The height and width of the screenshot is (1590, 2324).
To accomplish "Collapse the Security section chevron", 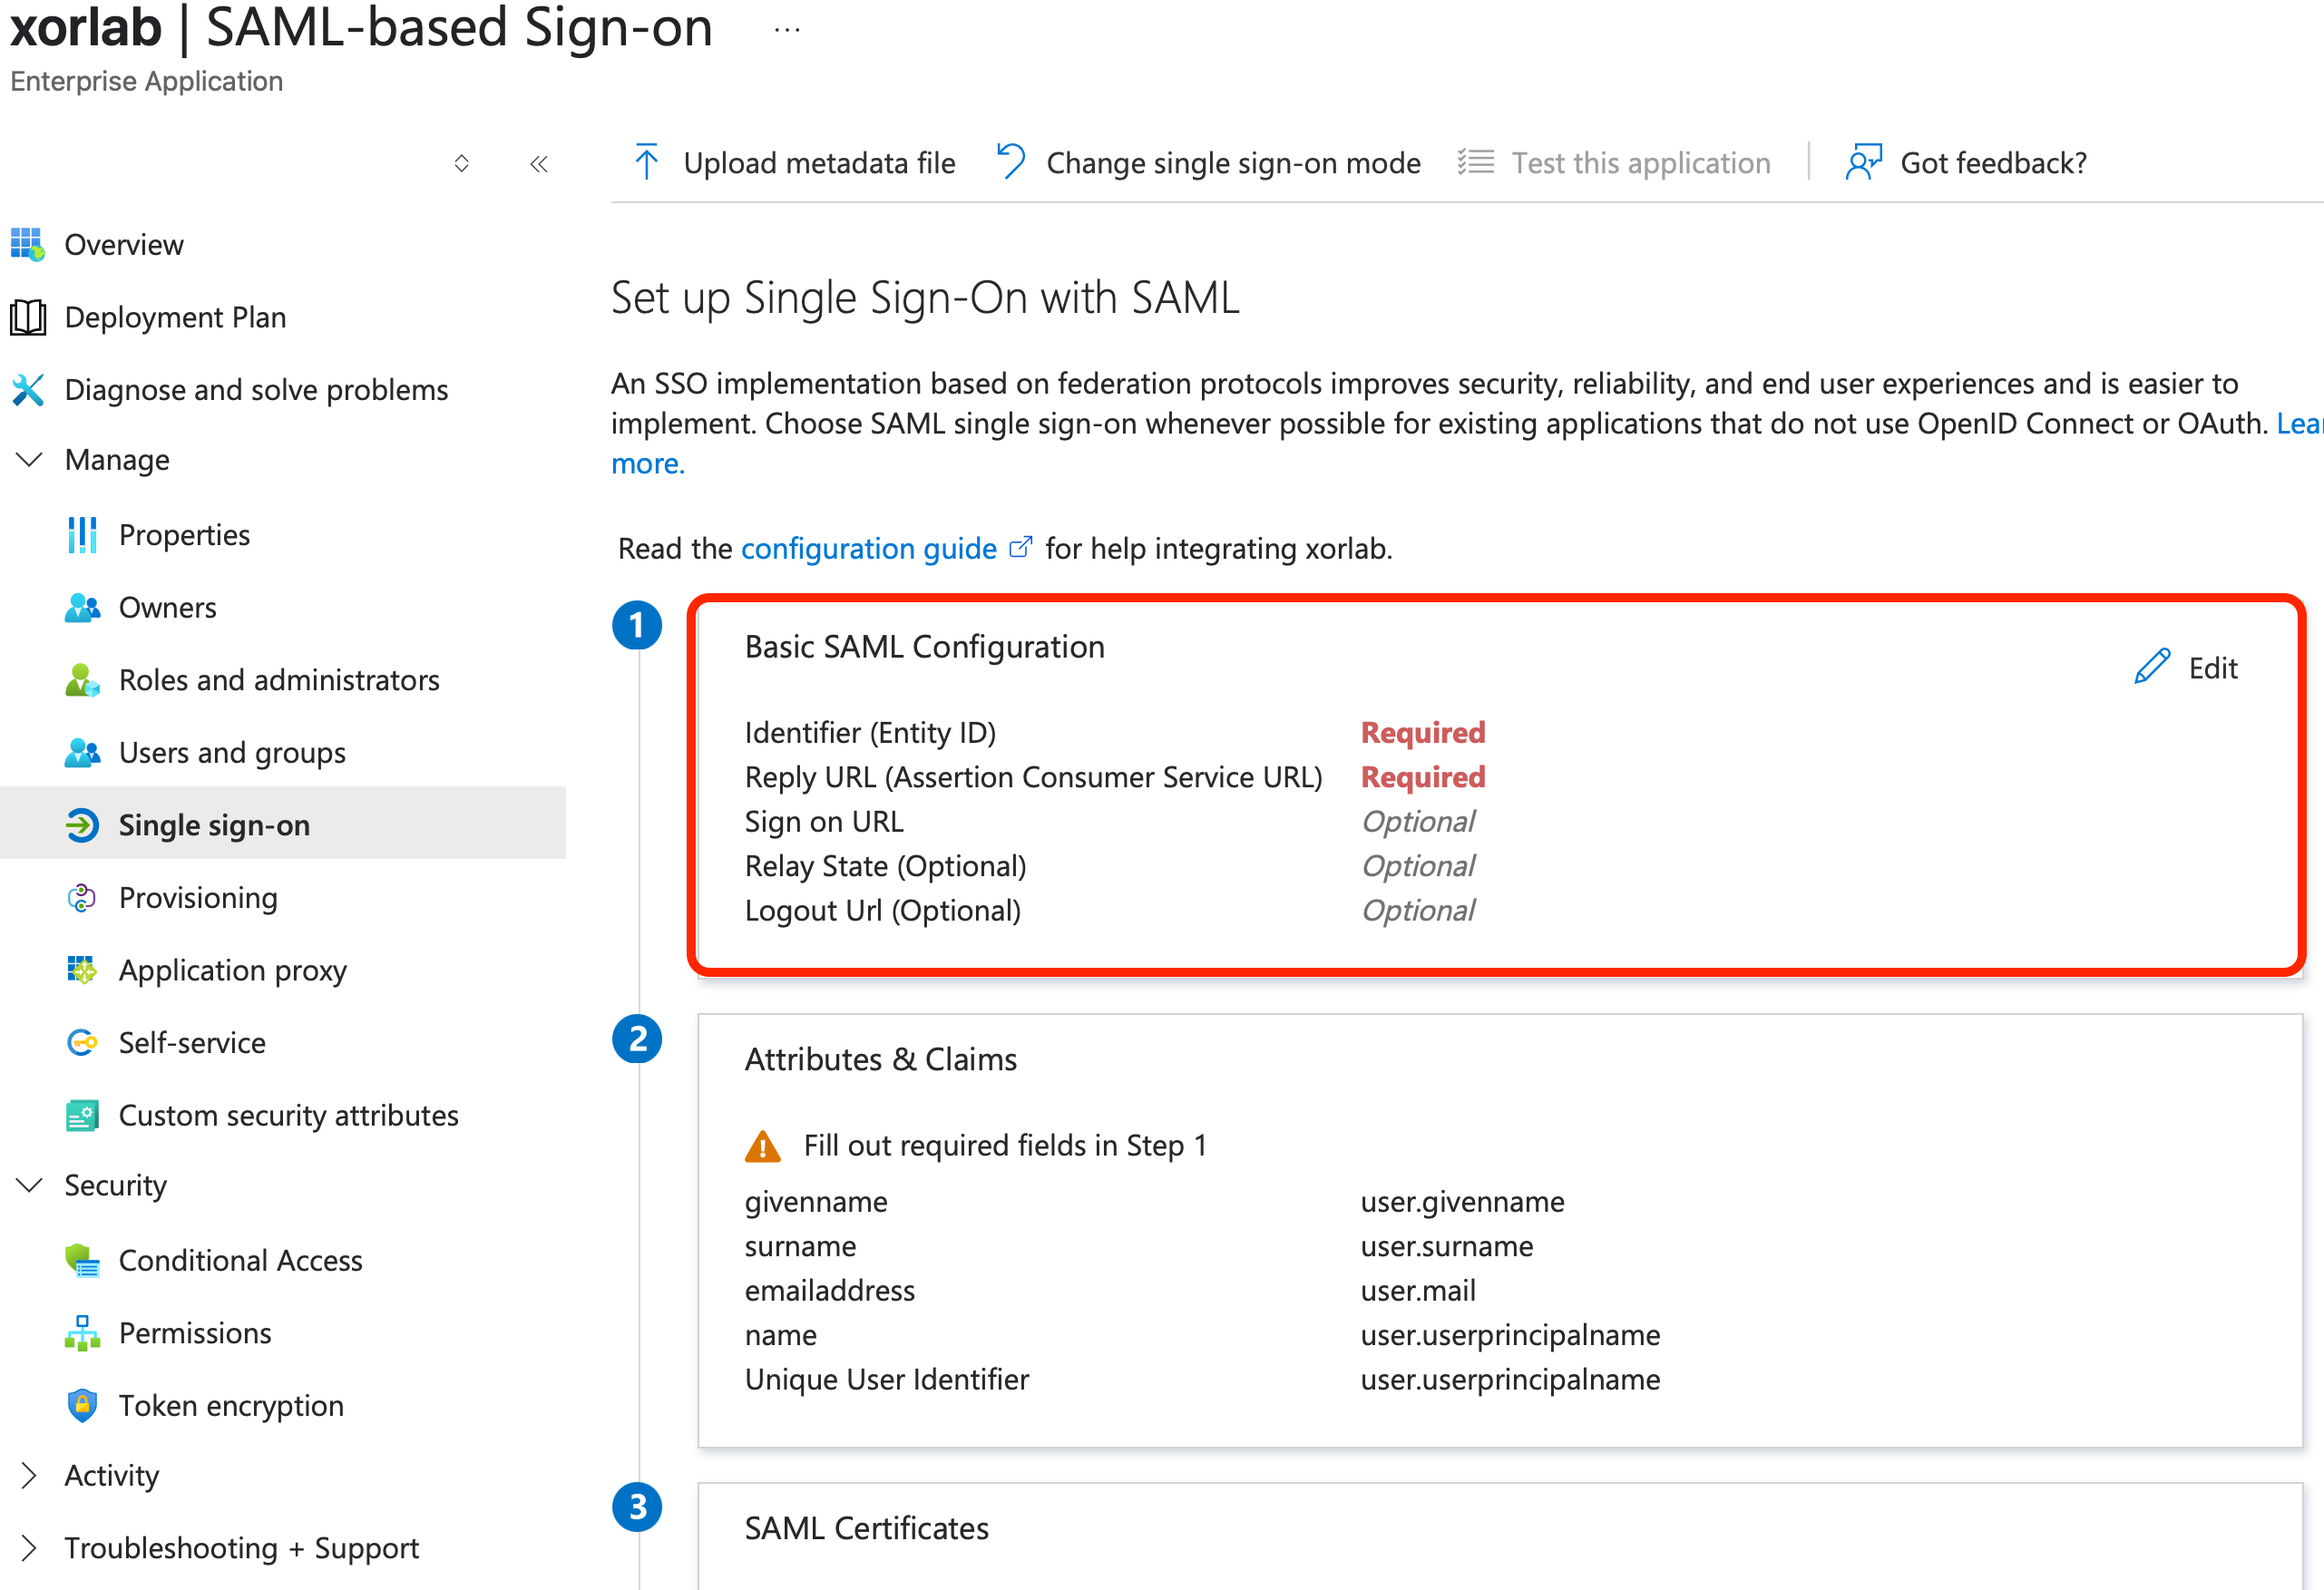I will pyautogui.click(x=30, y=1185).
